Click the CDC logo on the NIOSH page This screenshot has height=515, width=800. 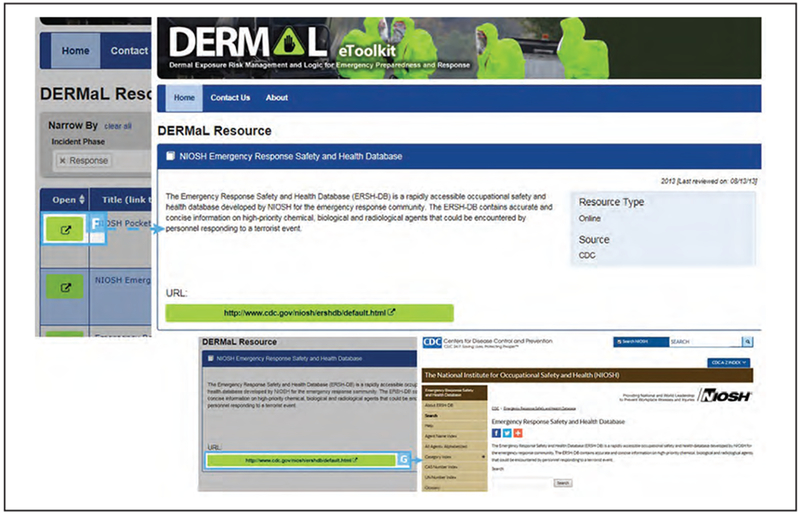point(432,342)
